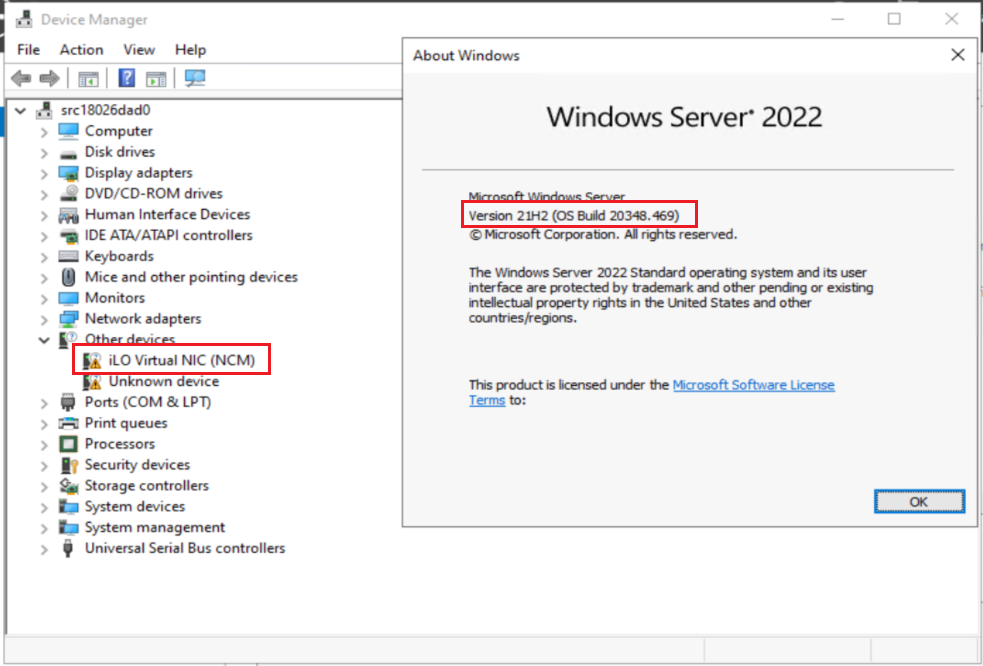The image size is (983, 666).
Task: Click the Security devices icon
Action: click(68, 465)
